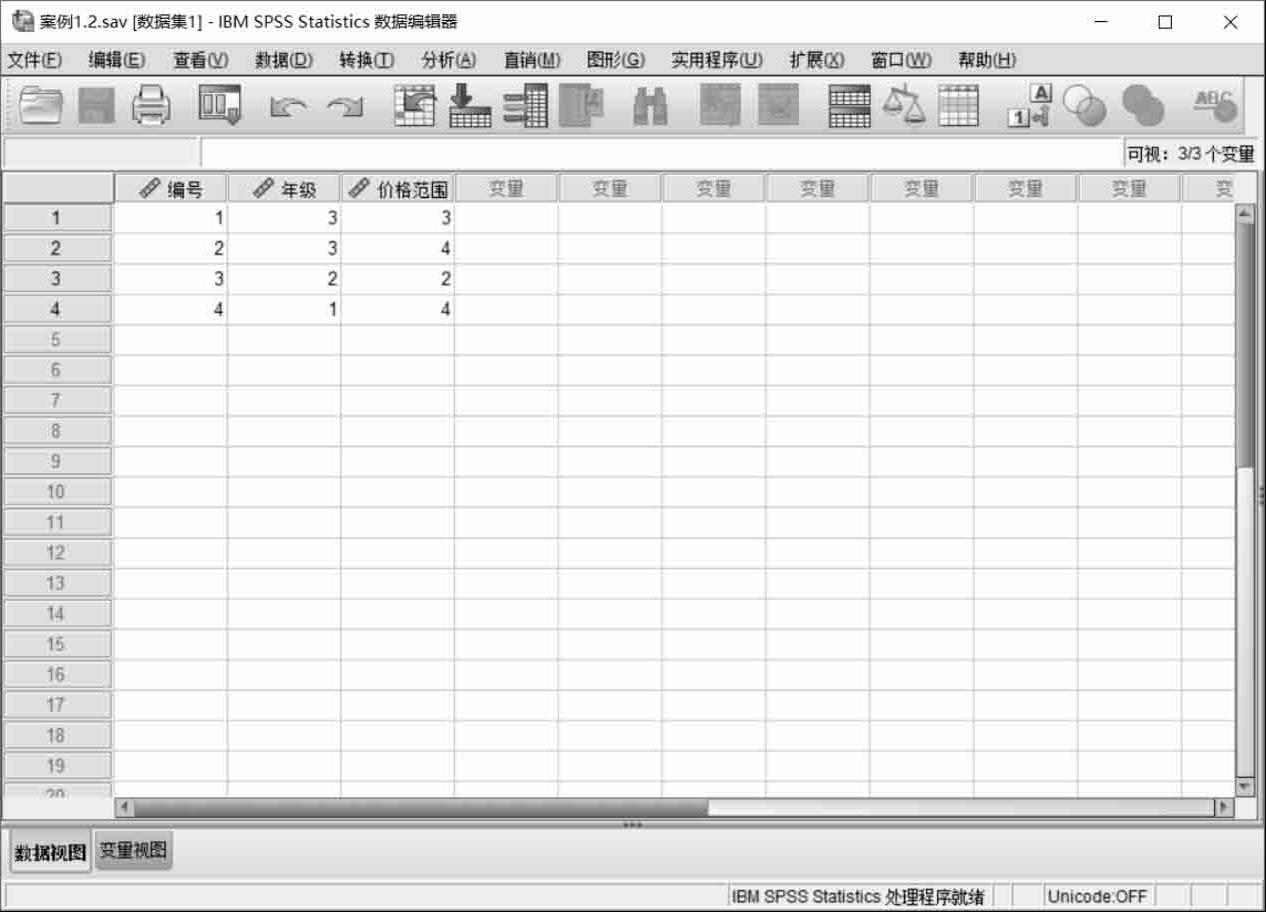Click 编号 cell in row 4
Viewport: 1266px width, 912px height.
point(171,310)
